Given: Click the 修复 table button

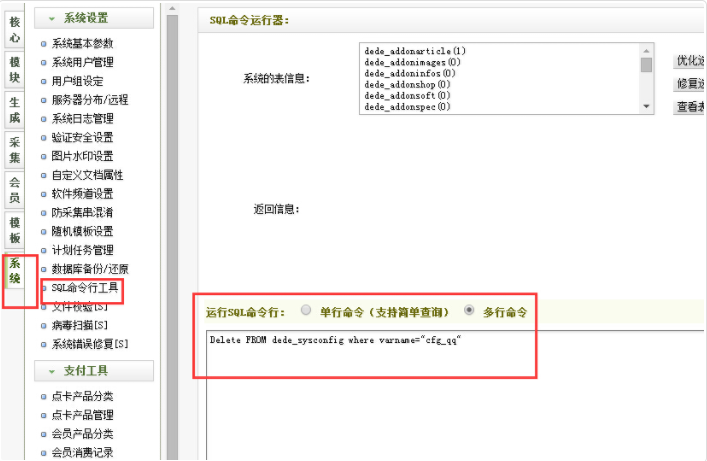Looking at the screenshot, I should coord(690,83).
